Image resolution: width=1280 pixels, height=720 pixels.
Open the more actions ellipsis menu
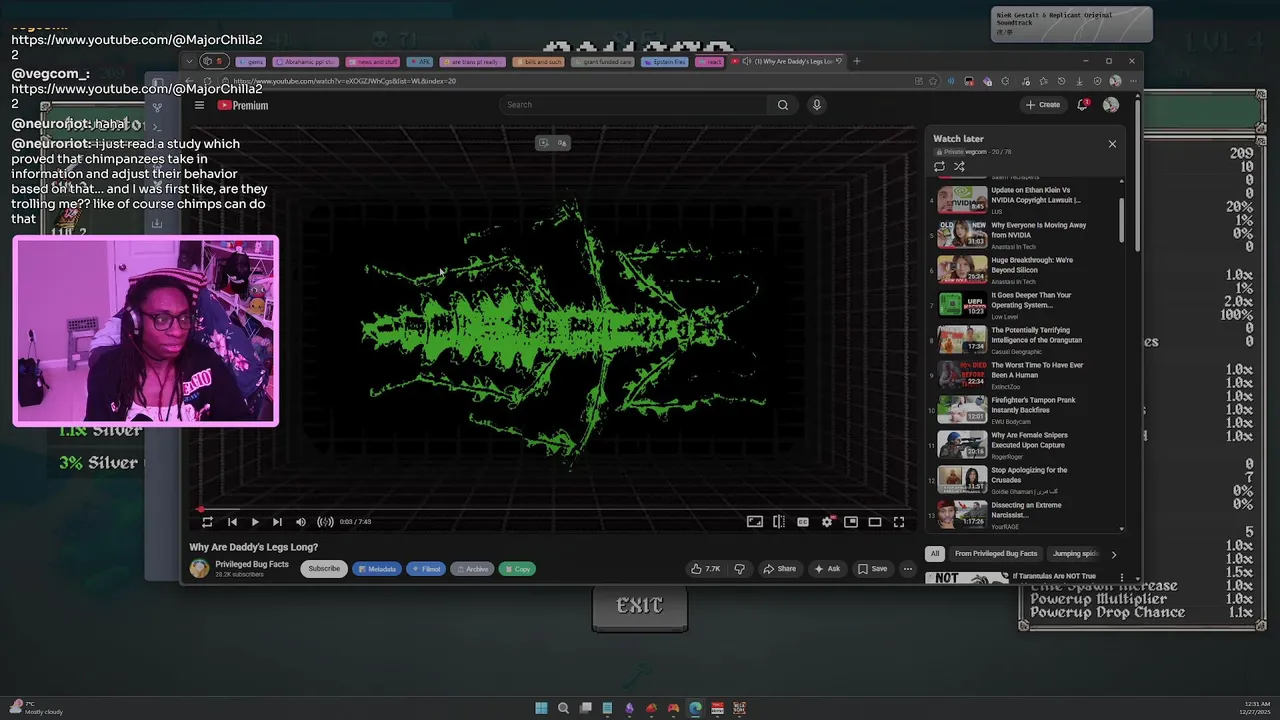907,569
